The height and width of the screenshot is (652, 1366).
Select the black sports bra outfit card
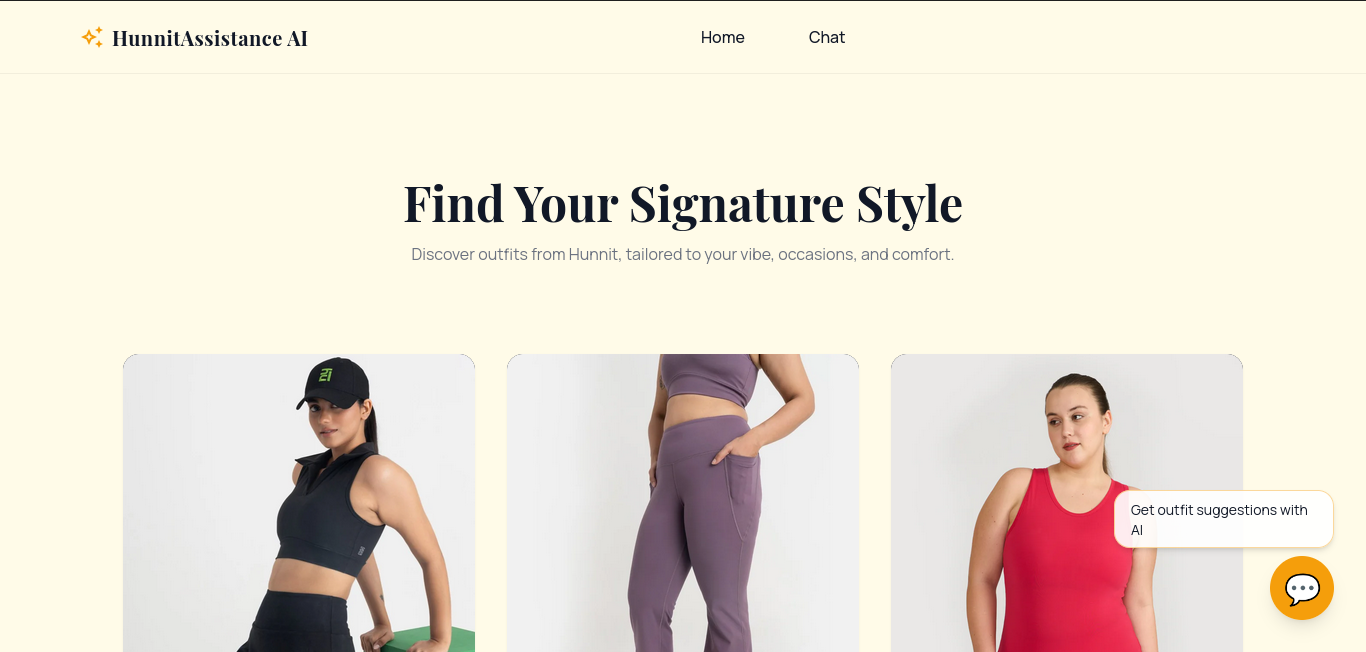[x=299, y=503]
